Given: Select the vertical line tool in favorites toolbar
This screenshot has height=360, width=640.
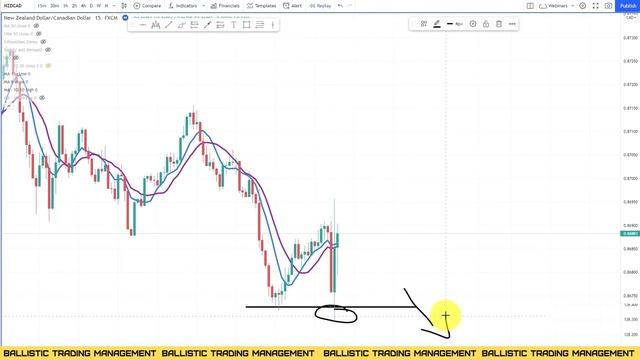Looking at the screenshot, I should click(273, 25).
